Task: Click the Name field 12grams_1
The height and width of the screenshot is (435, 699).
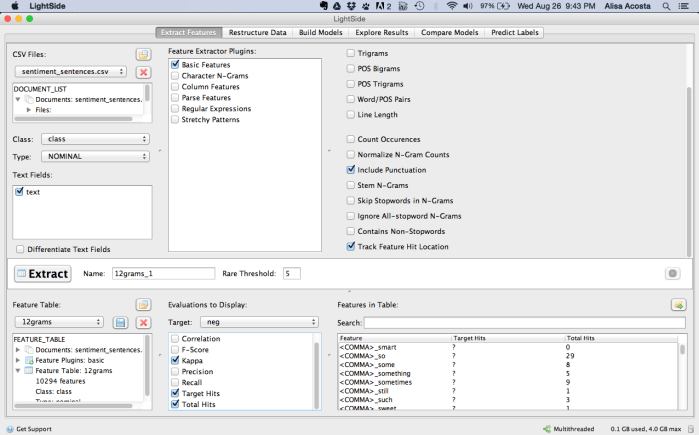Action: point(164,273)
